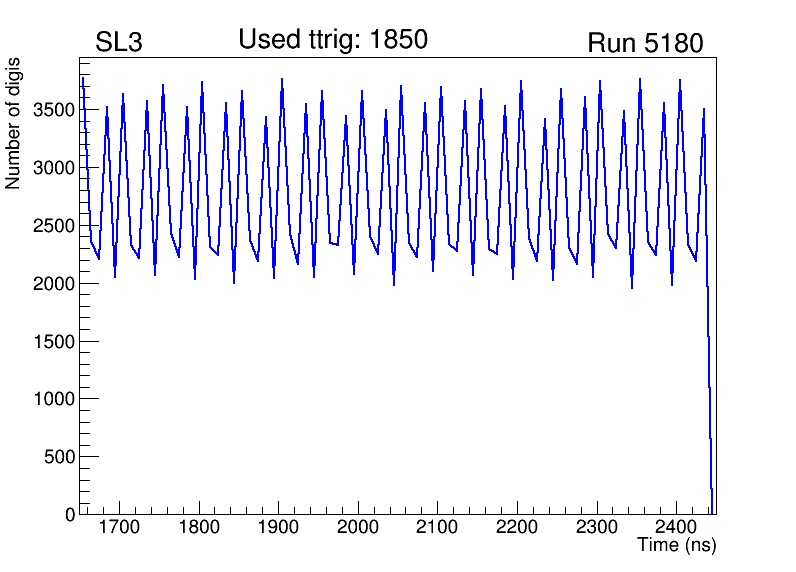Image resolution: width=796 pixels, height=572 pixels.
Task: Select the 1800 x-axis tick label
Action: point(199,527)
